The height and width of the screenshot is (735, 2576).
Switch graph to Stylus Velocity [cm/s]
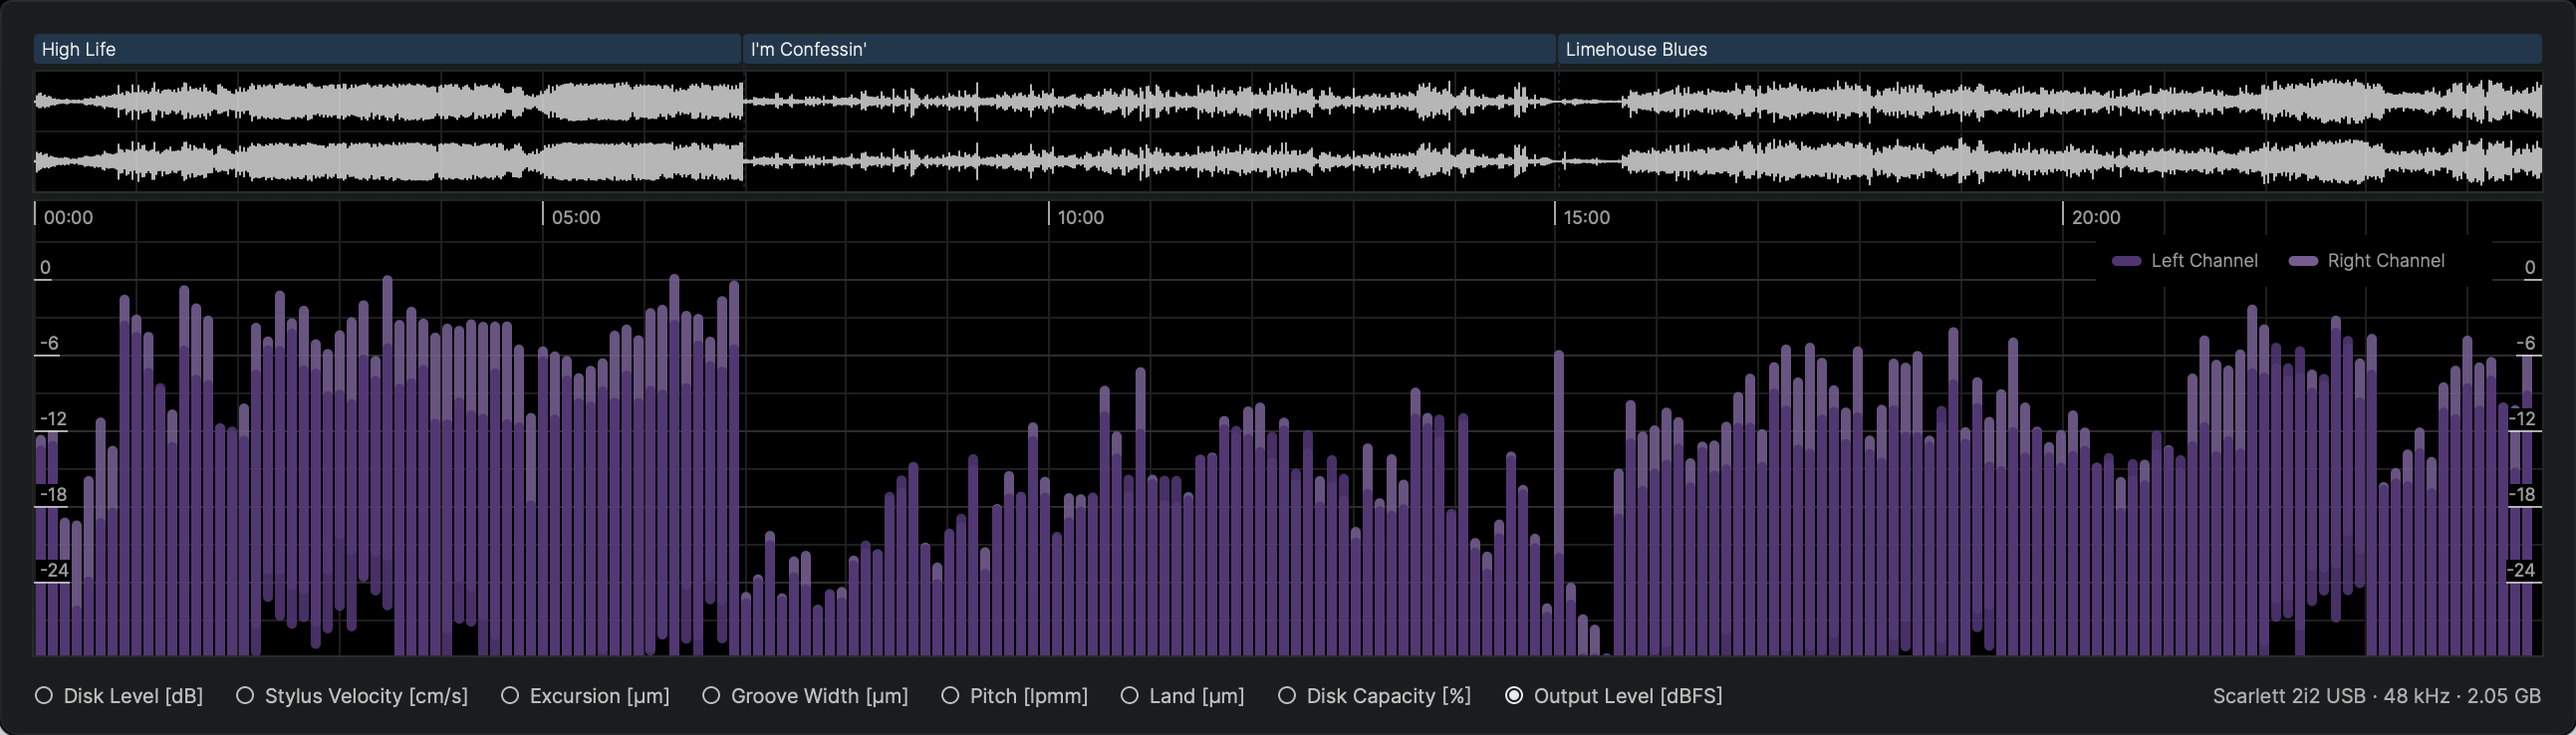[245, 696]
